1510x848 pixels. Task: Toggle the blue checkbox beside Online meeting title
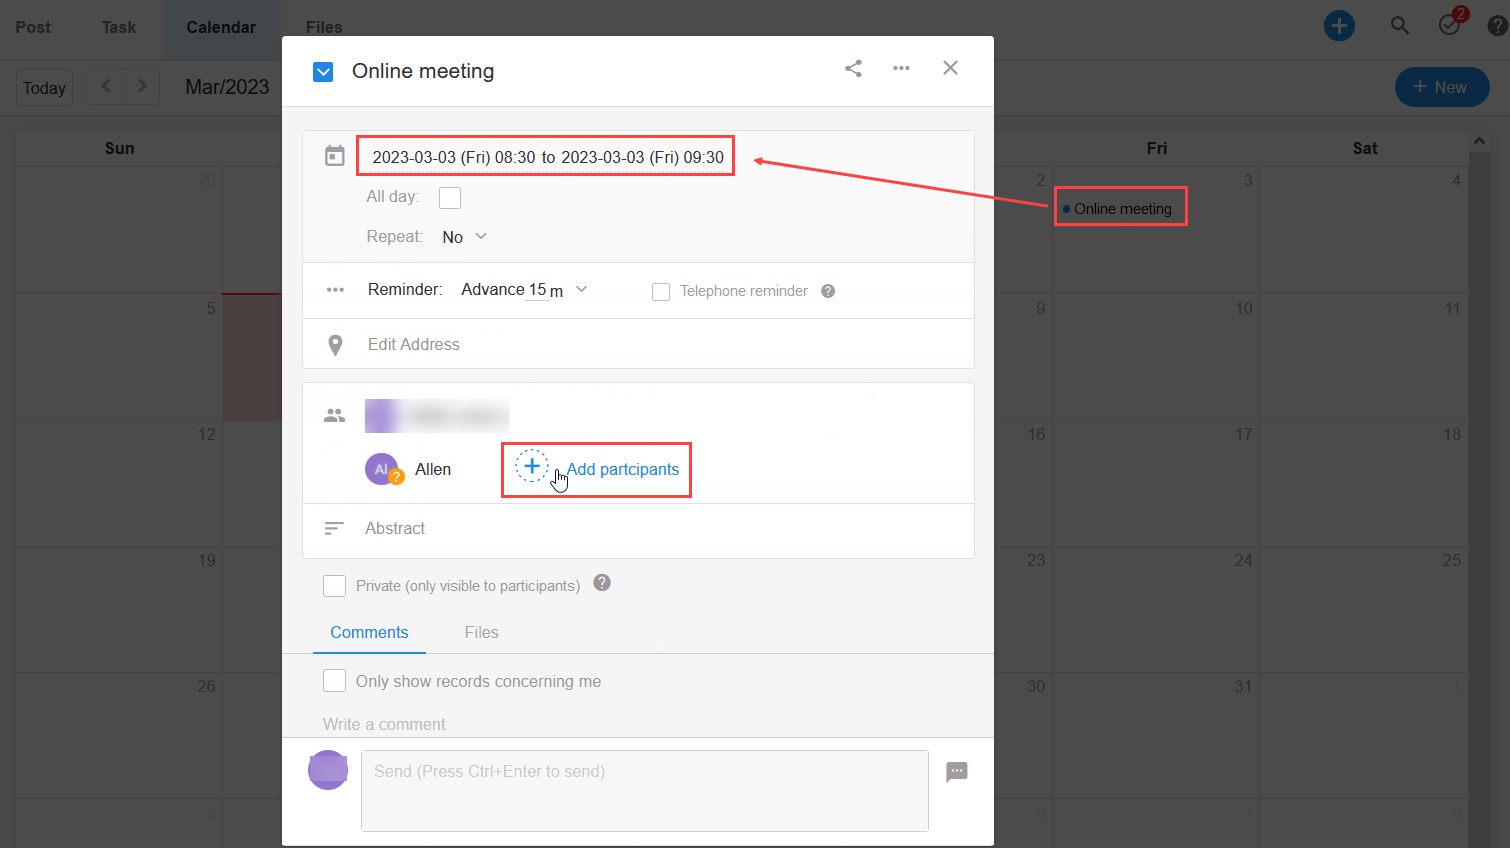[323, 71]
